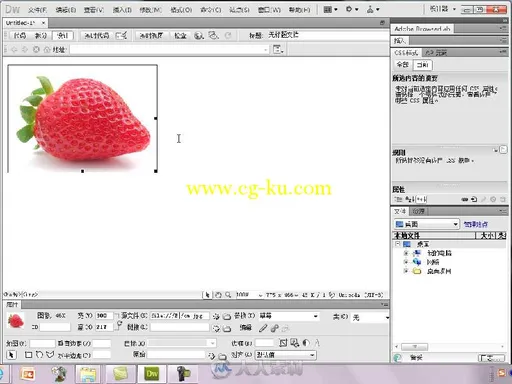The height and width of the screenshot is (384, 512).
Task: Click the Live Code options icon
Action: tap(121, 35)
